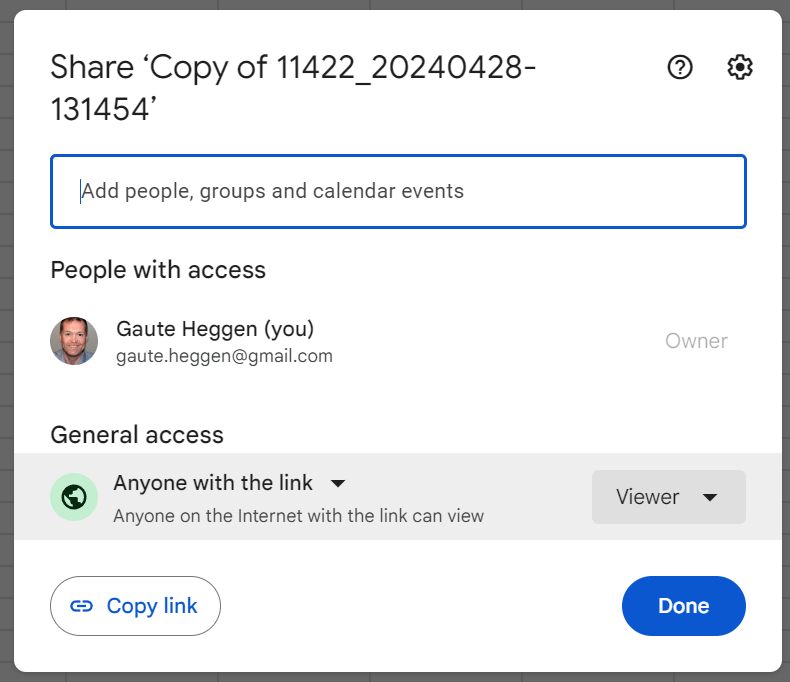Image resolution: width=790 pixels, height=682 pixels.
Task: Click the 'People with access' heading
Action: tap(158, 270)
